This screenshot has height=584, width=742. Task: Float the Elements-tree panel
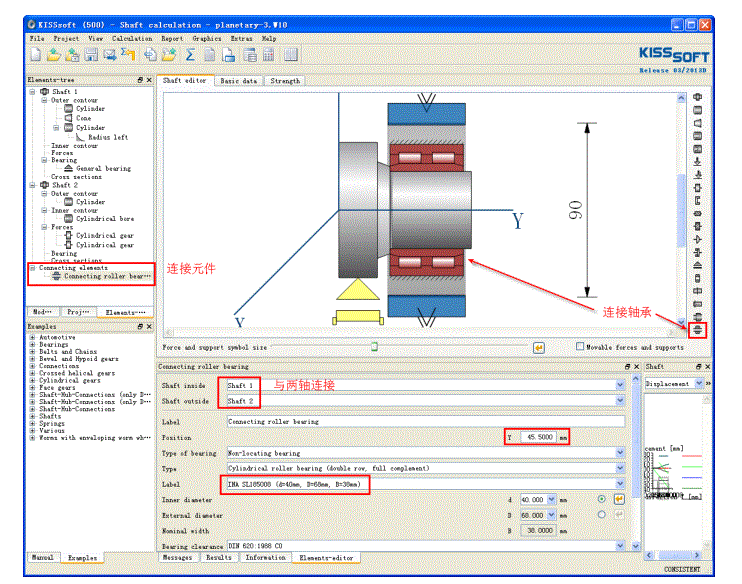140,80
